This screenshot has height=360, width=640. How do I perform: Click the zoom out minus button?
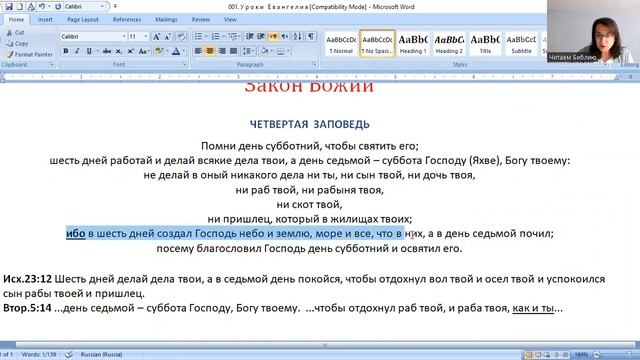(597, 355)
